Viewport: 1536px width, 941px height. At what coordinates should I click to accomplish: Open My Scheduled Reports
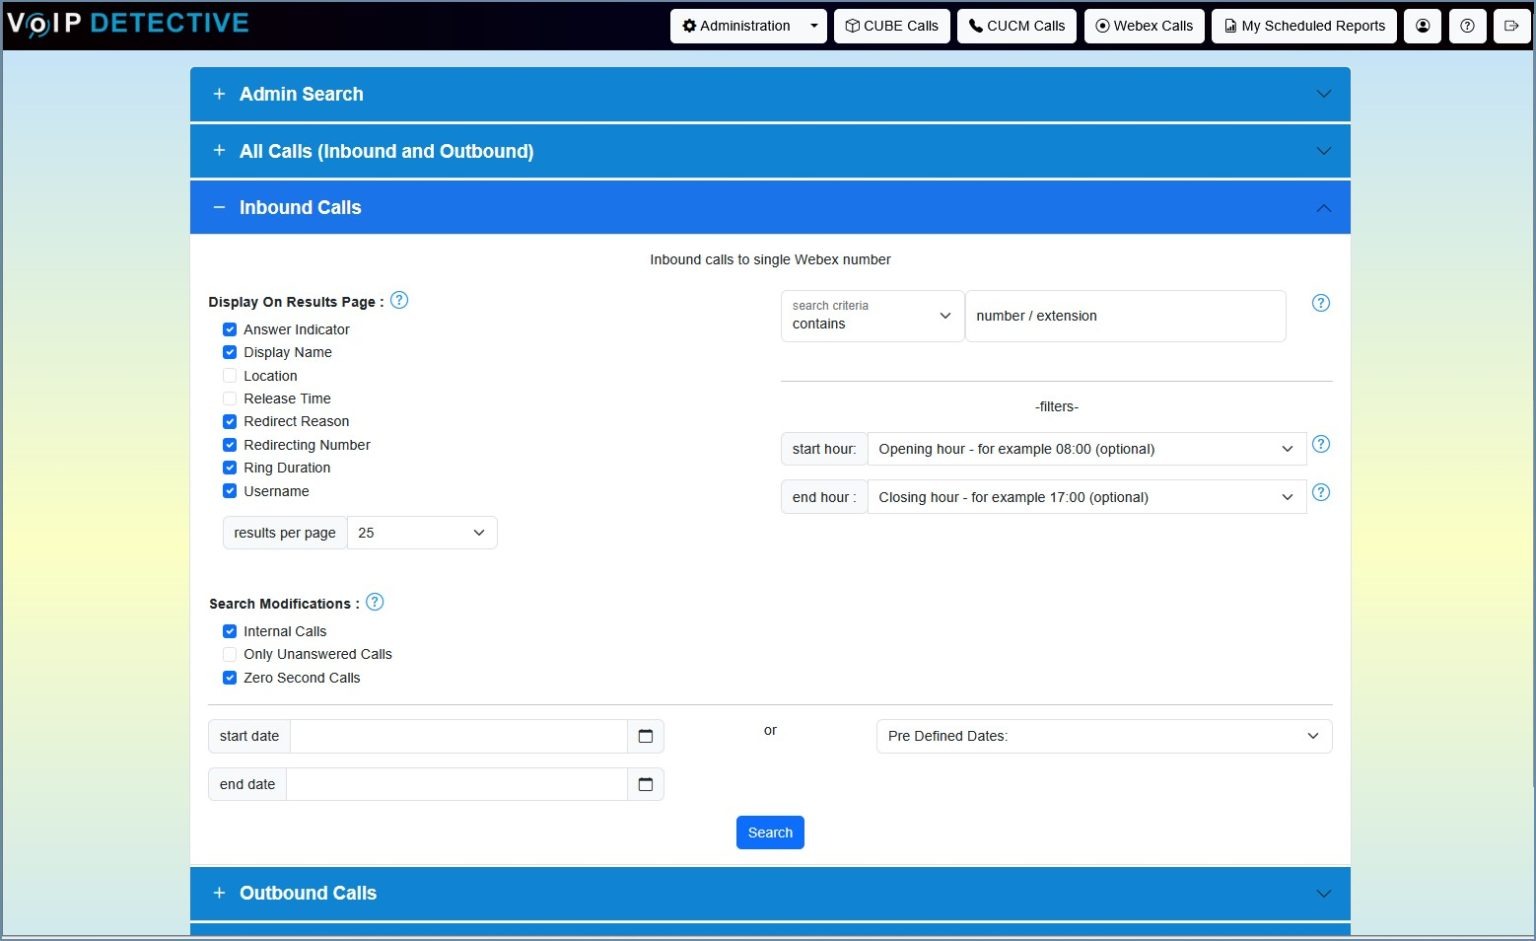point(1304,26)
